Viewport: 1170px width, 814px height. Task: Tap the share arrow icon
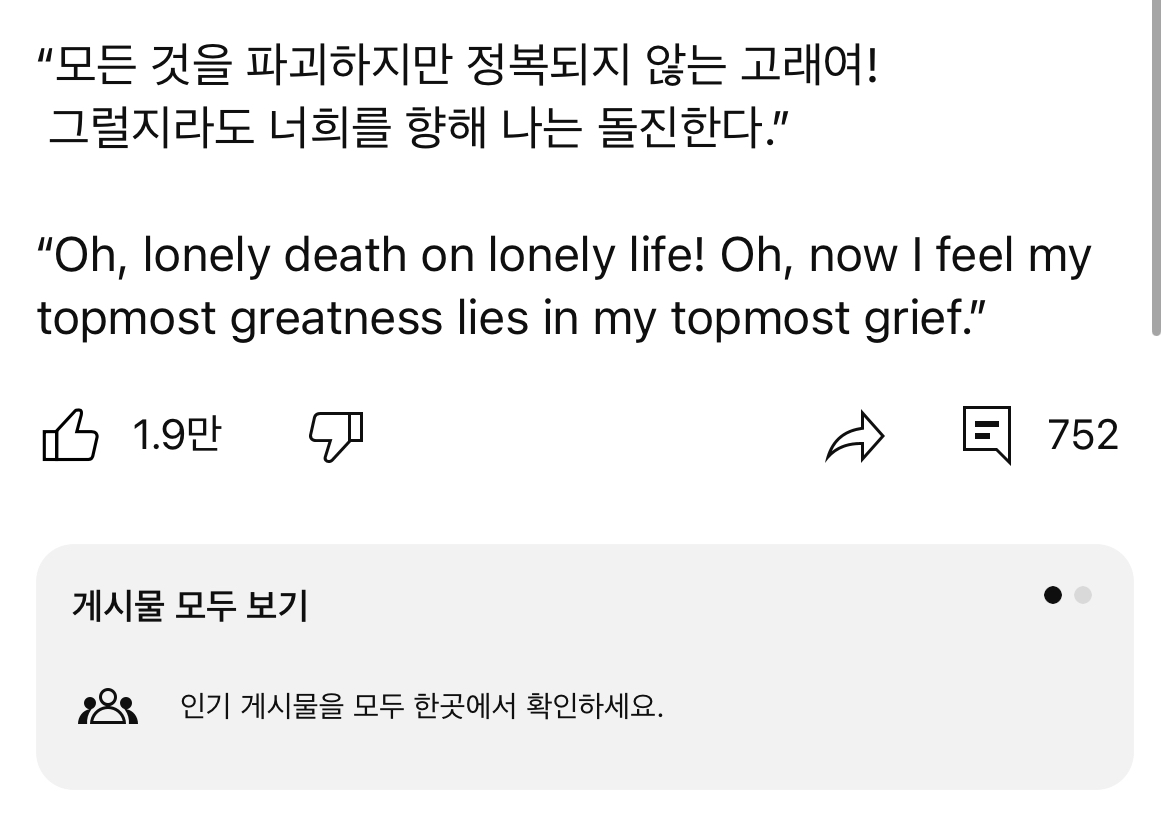point(854,436)
